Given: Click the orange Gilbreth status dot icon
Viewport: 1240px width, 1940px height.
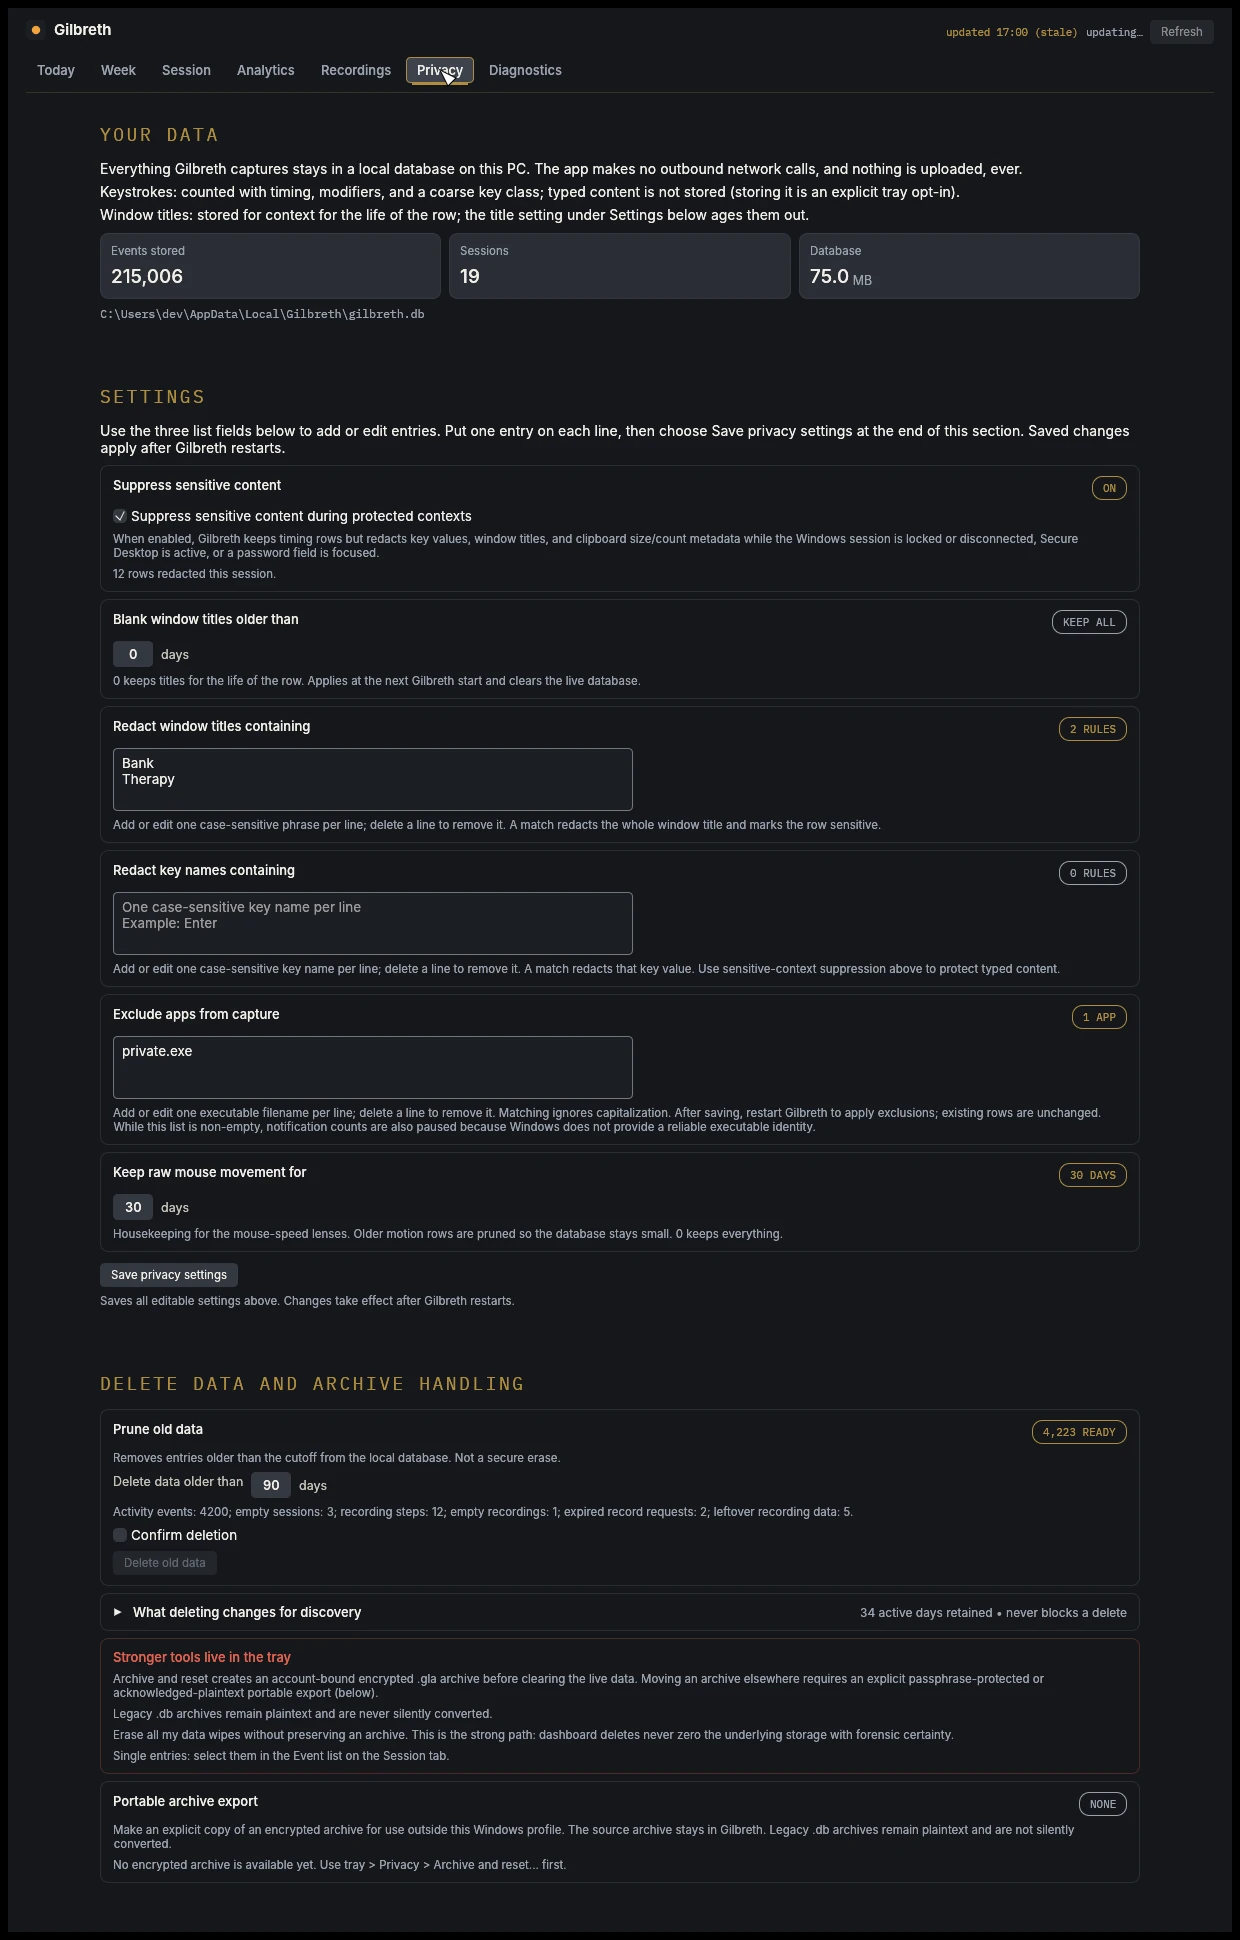Looking at the screenshot, I should pos(36,30).
